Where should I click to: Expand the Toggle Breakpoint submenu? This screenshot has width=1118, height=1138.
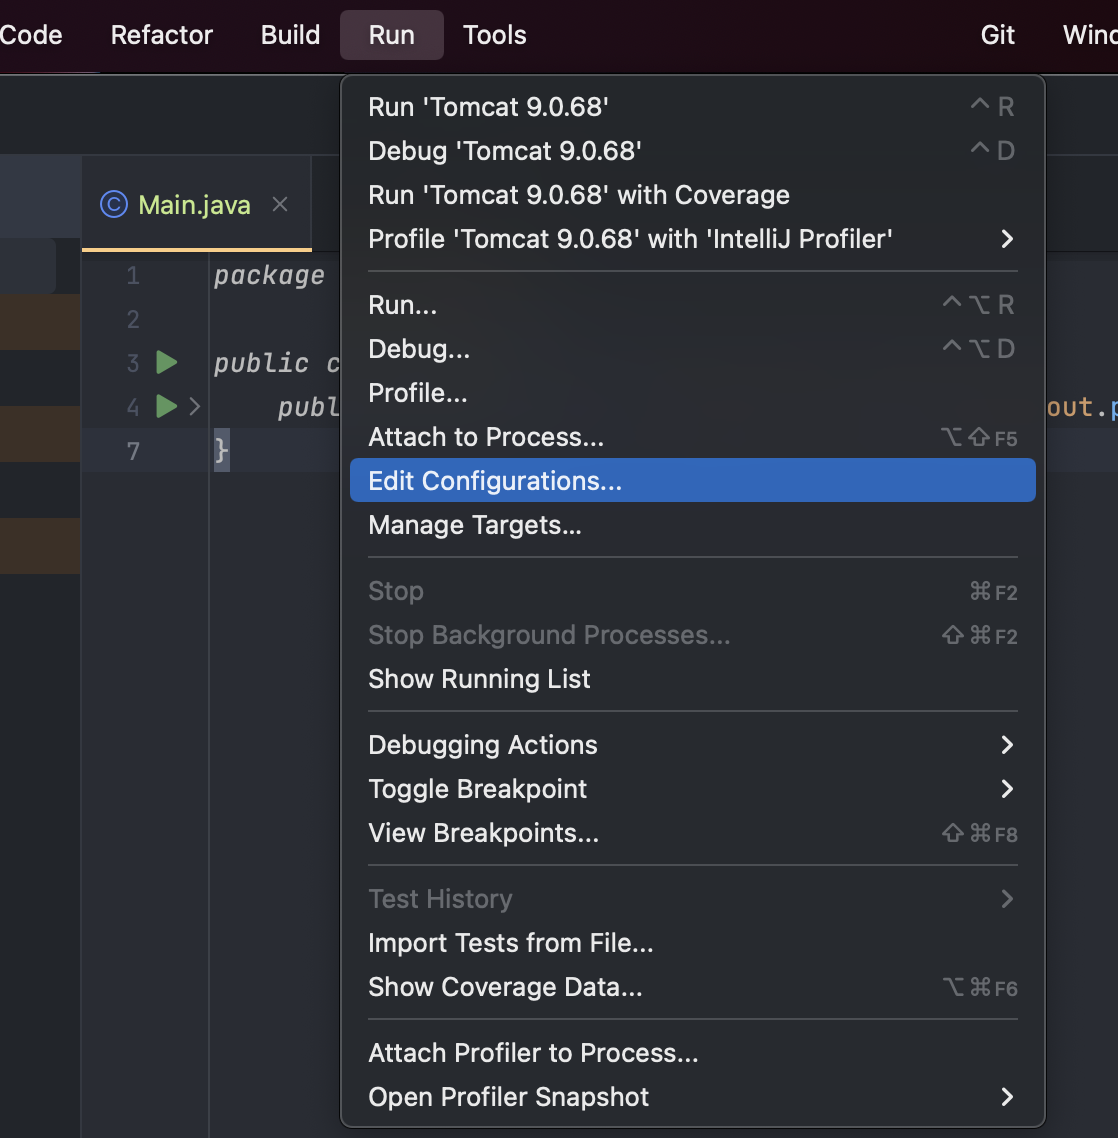point(693,789)
